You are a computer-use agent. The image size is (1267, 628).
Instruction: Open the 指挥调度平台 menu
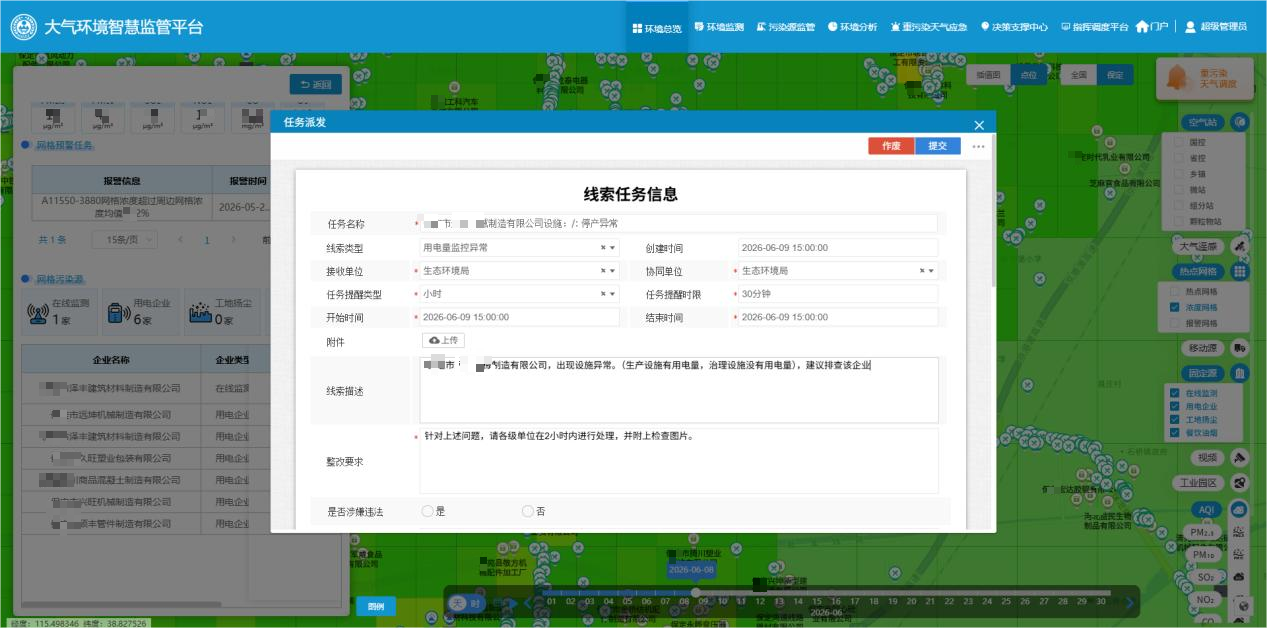coord(1094,27)
